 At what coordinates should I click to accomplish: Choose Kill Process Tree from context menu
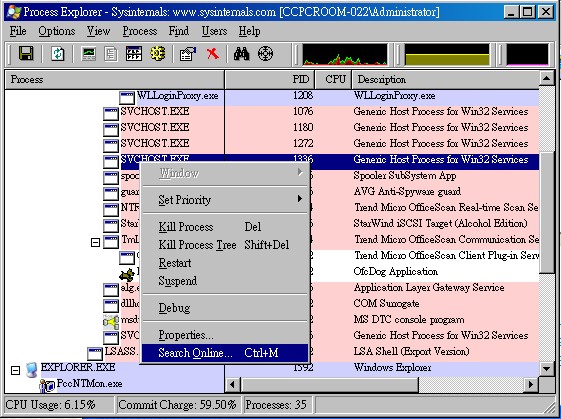pyautogui.click(x=225, y=245)
